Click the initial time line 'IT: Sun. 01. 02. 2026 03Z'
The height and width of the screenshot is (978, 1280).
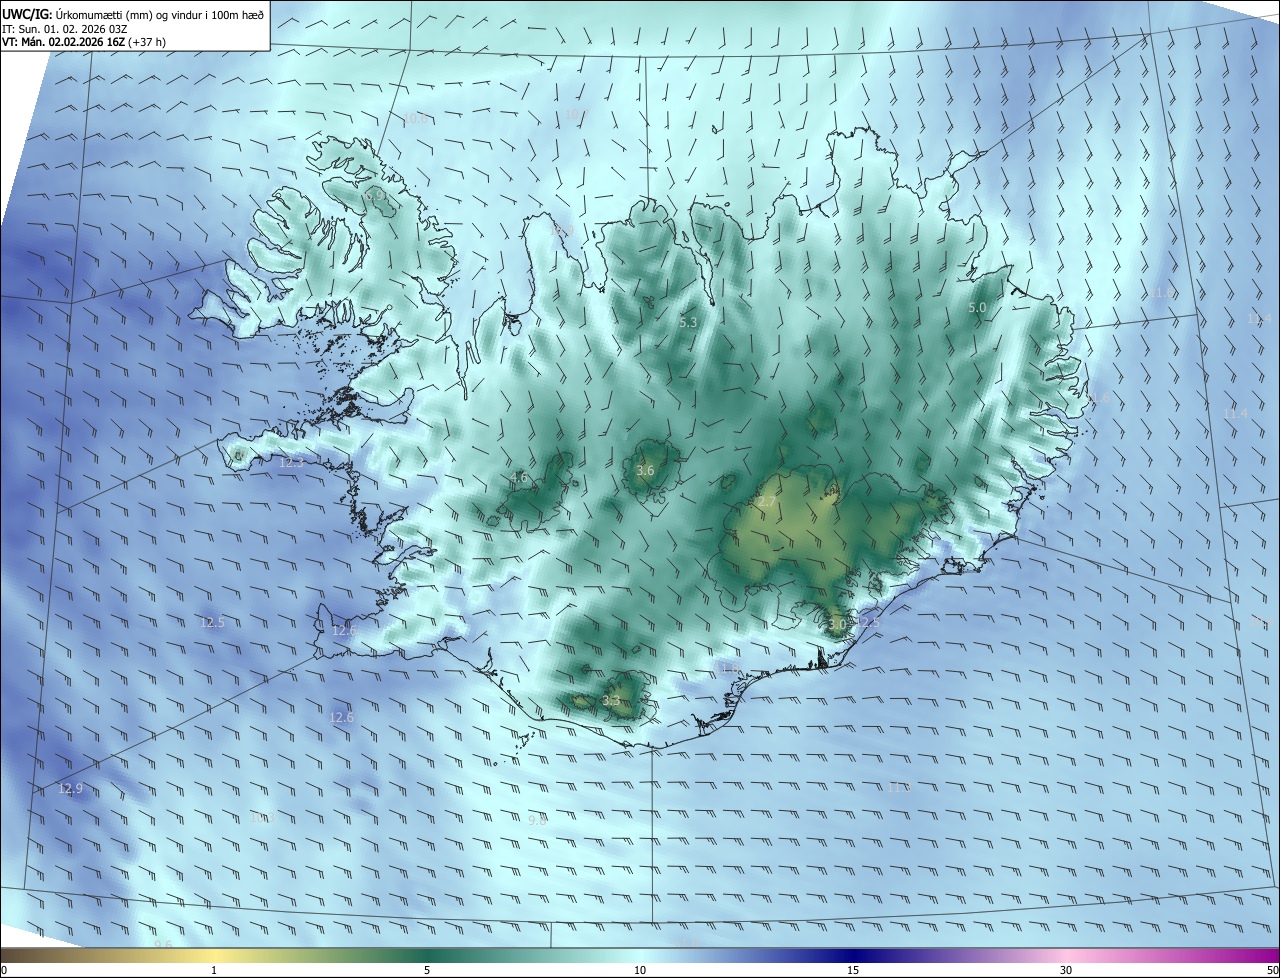tap(64, 29)
